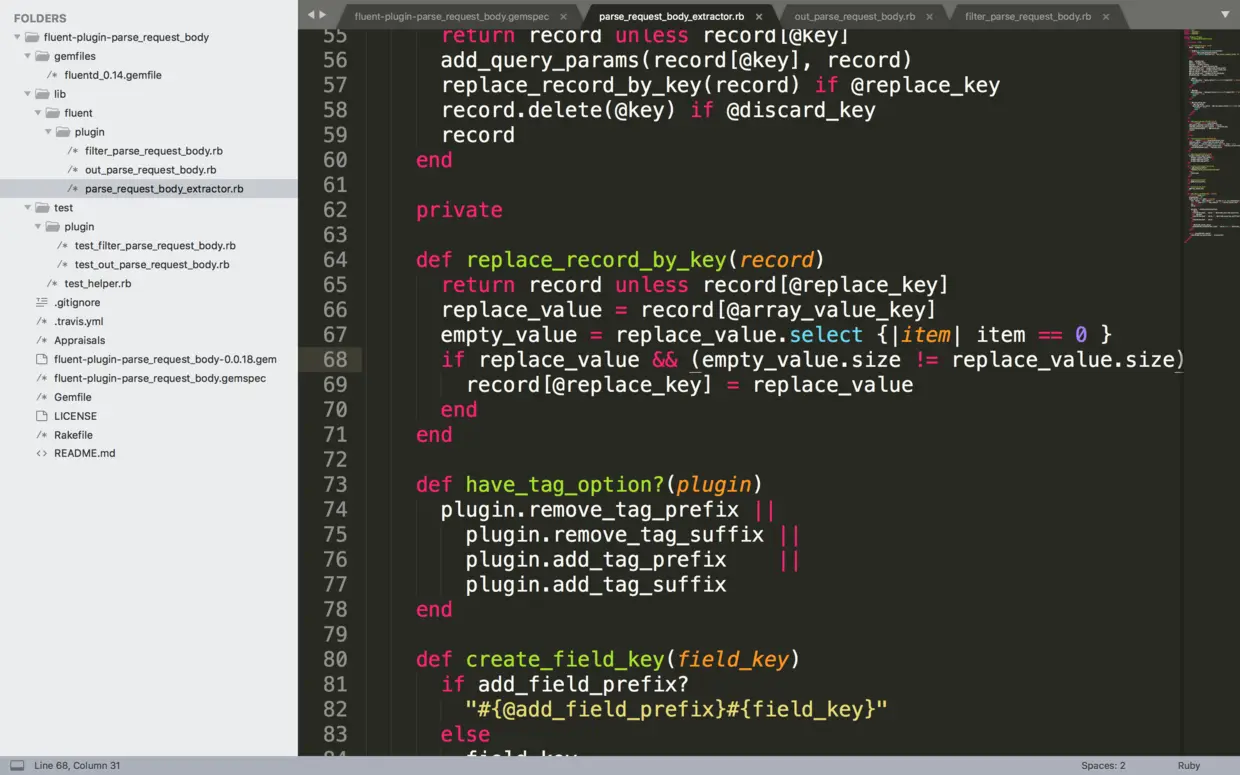Click the Appraisals code file icon
This screenshot has height=775, width=1240.
(x=42, y=340)
